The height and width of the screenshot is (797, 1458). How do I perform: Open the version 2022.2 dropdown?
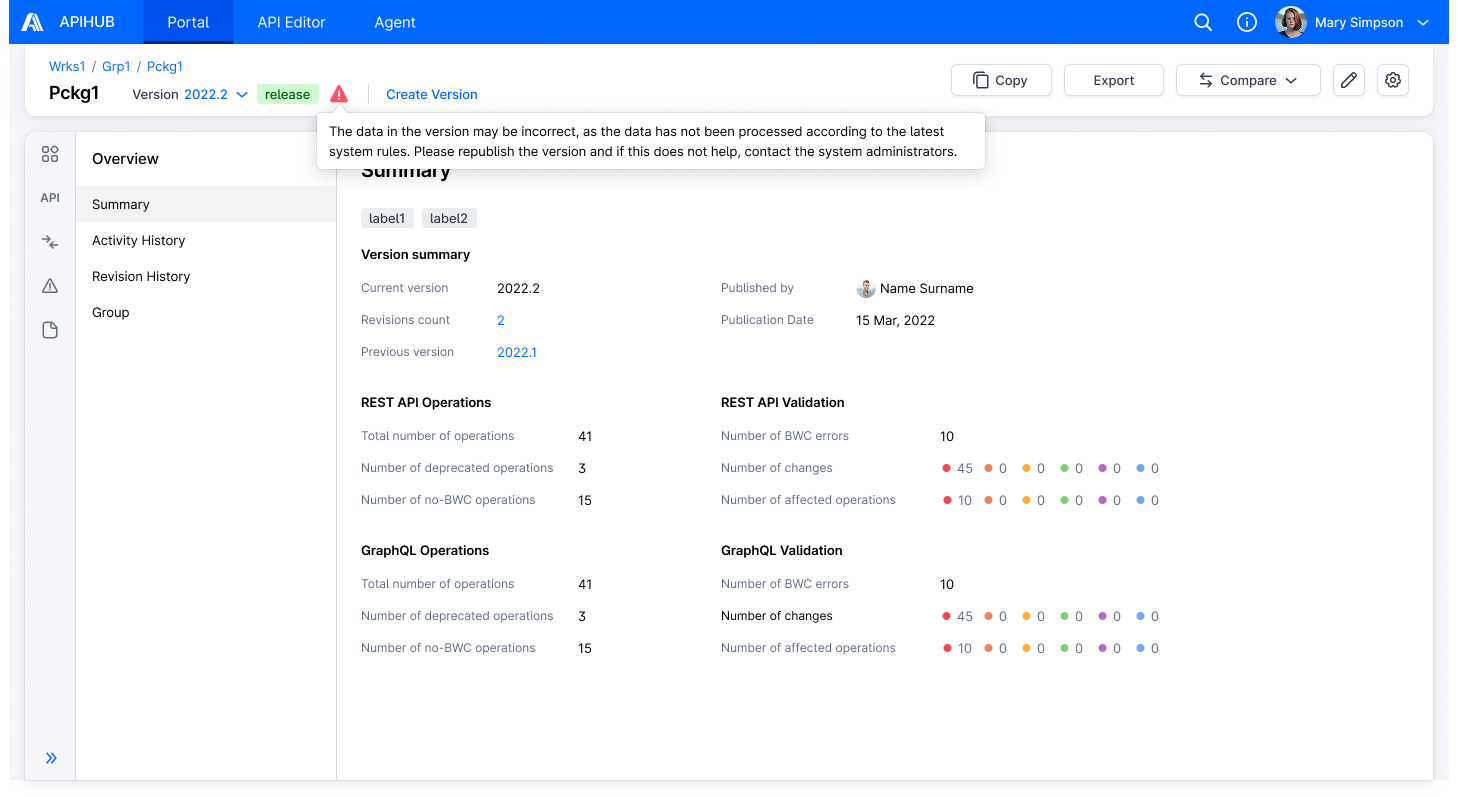tap(216, 94)
